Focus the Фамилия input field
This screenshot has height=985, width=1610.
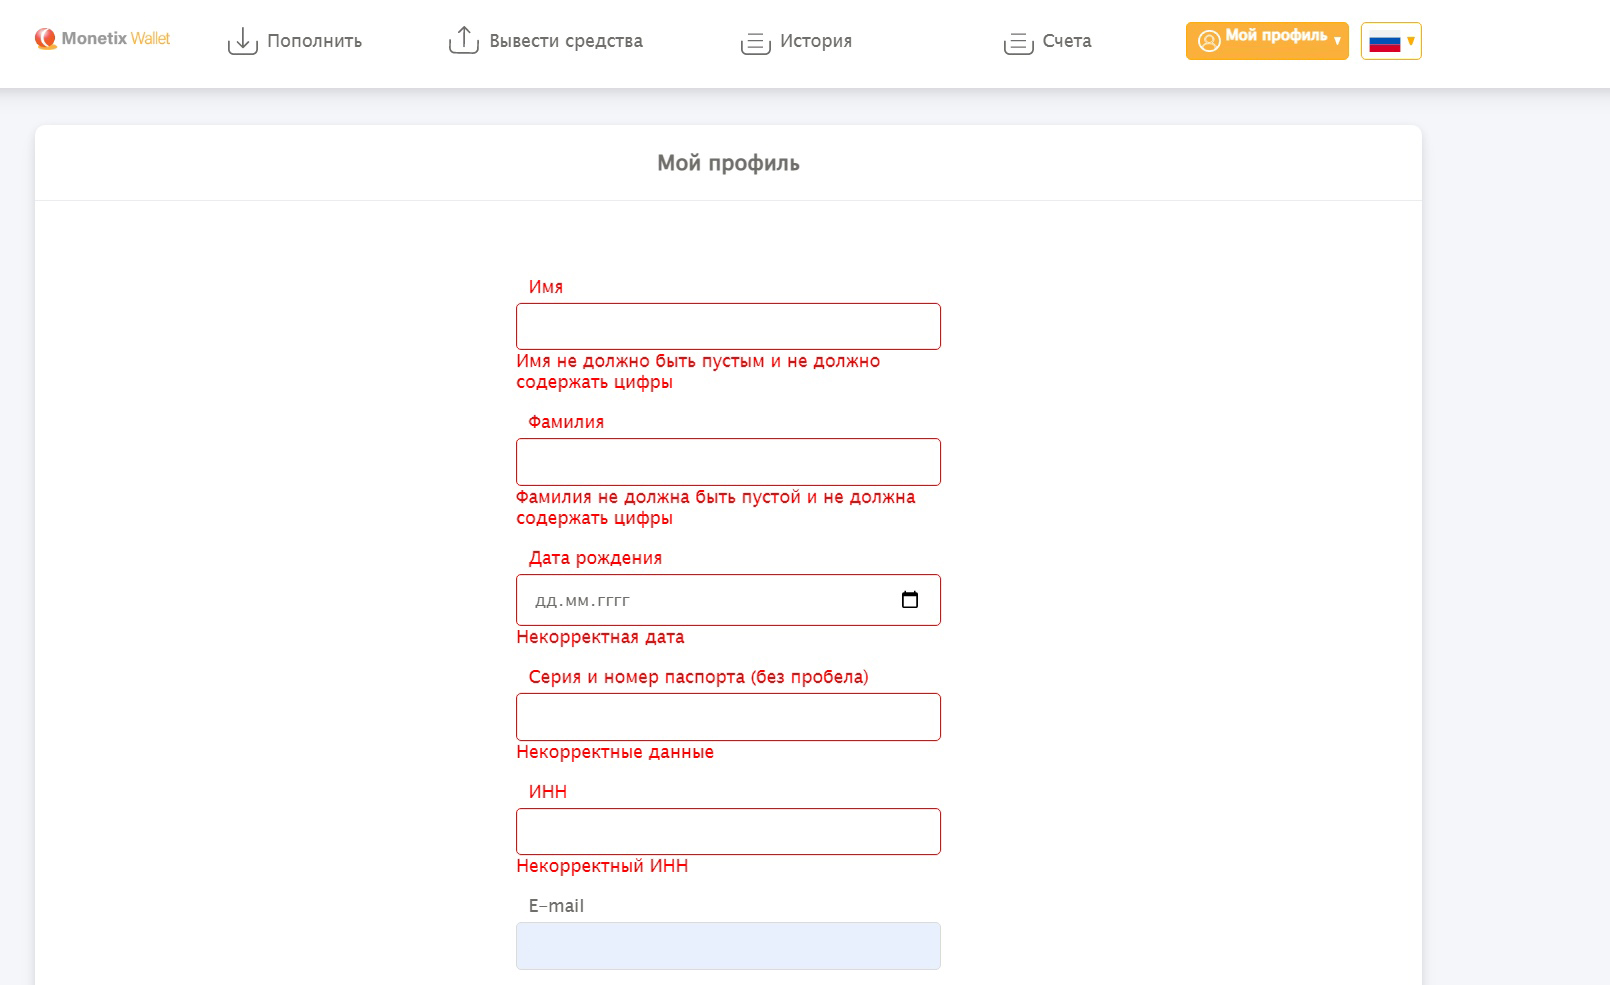(728, 462)
